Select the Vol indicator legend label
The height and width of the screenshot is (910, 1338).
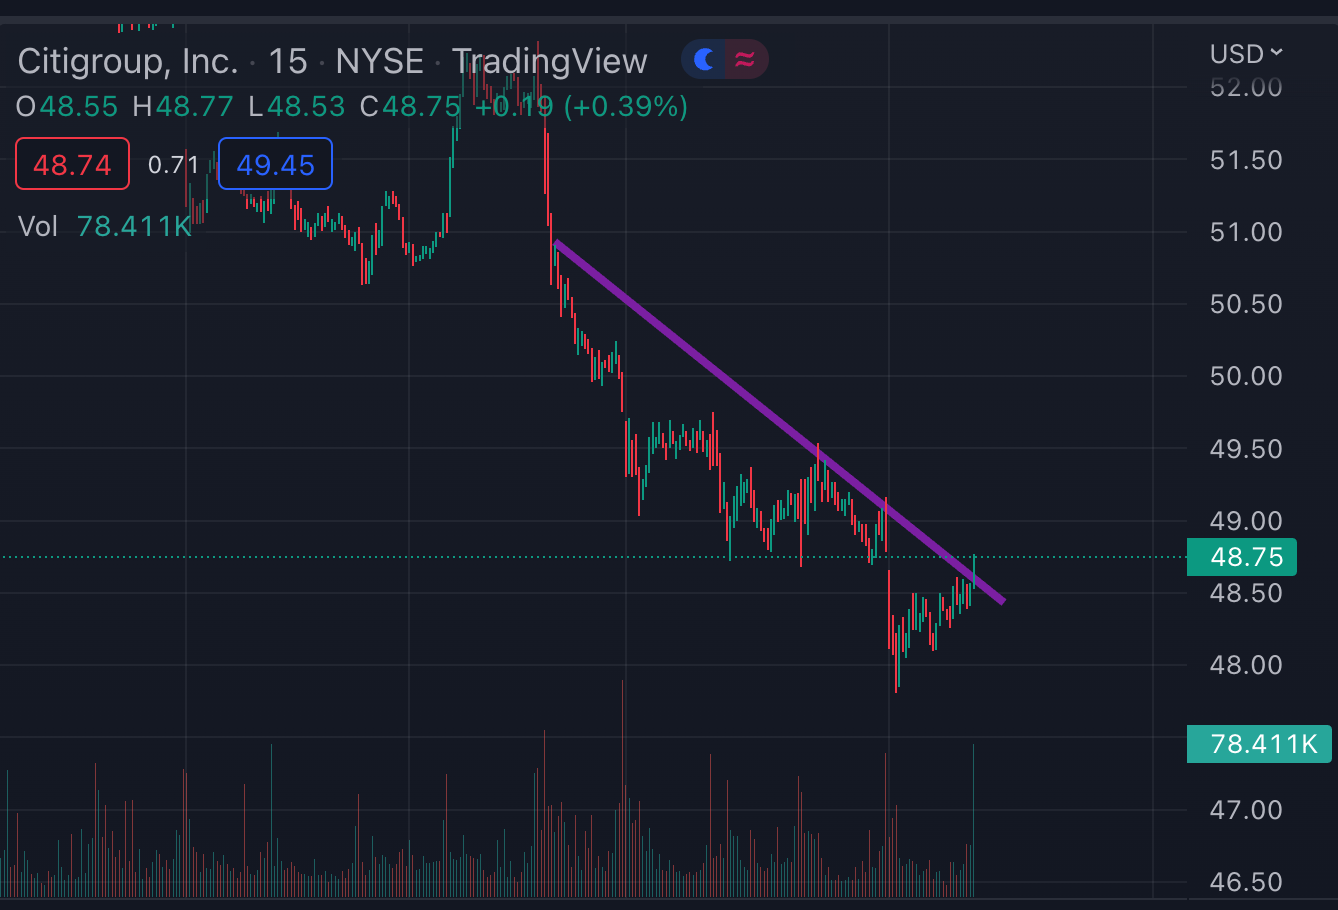point(38,227)
